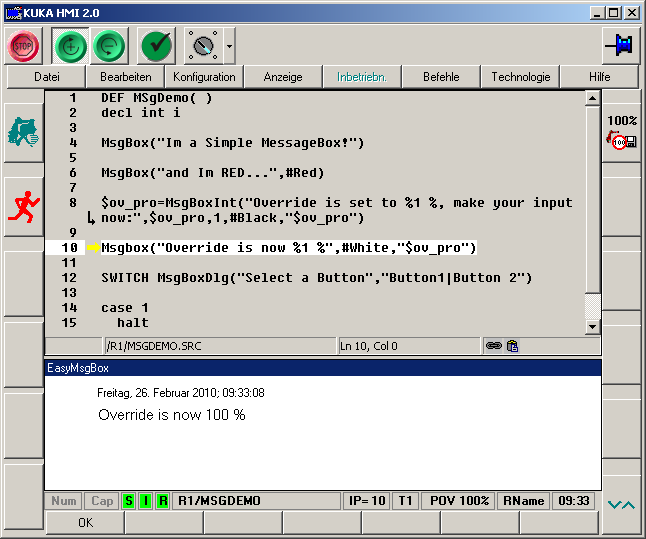Click the mode selector key-switch icon
646x539 pixels.
coord(204,45)
